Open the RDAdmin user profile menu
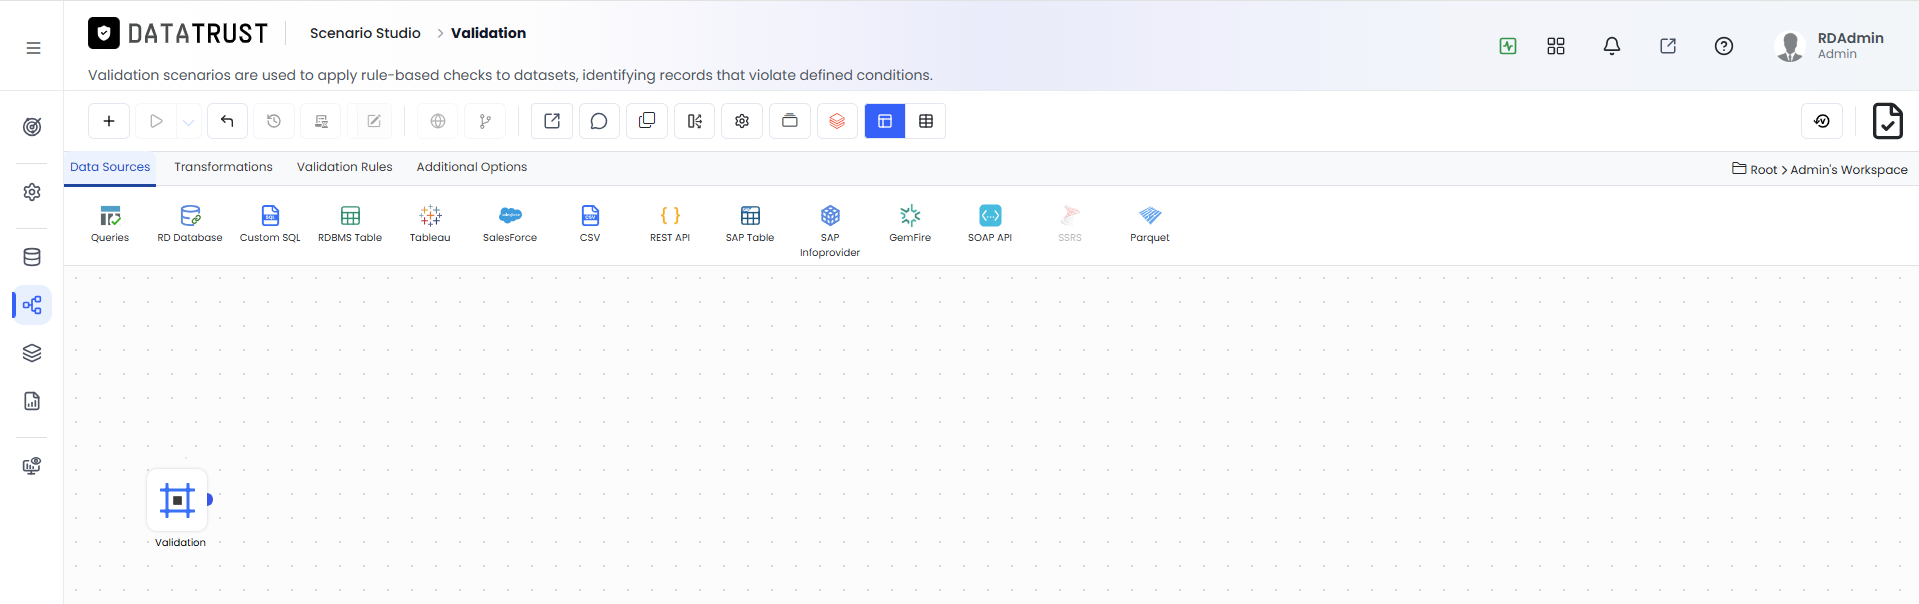 [1830, 46]
